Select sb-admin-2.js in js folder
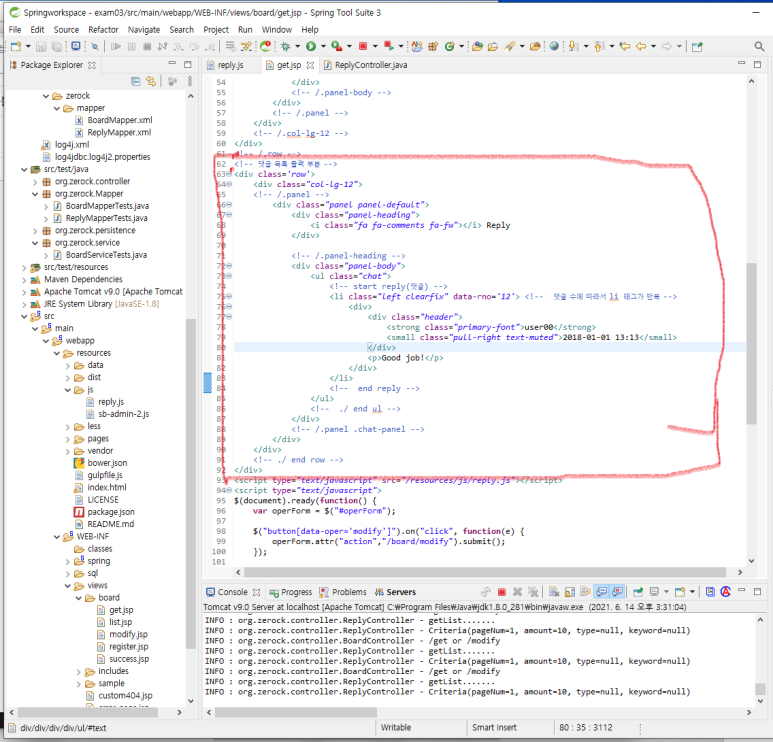Image resolution: width=773 pixels, height=742 pixels. click(123, 414)
